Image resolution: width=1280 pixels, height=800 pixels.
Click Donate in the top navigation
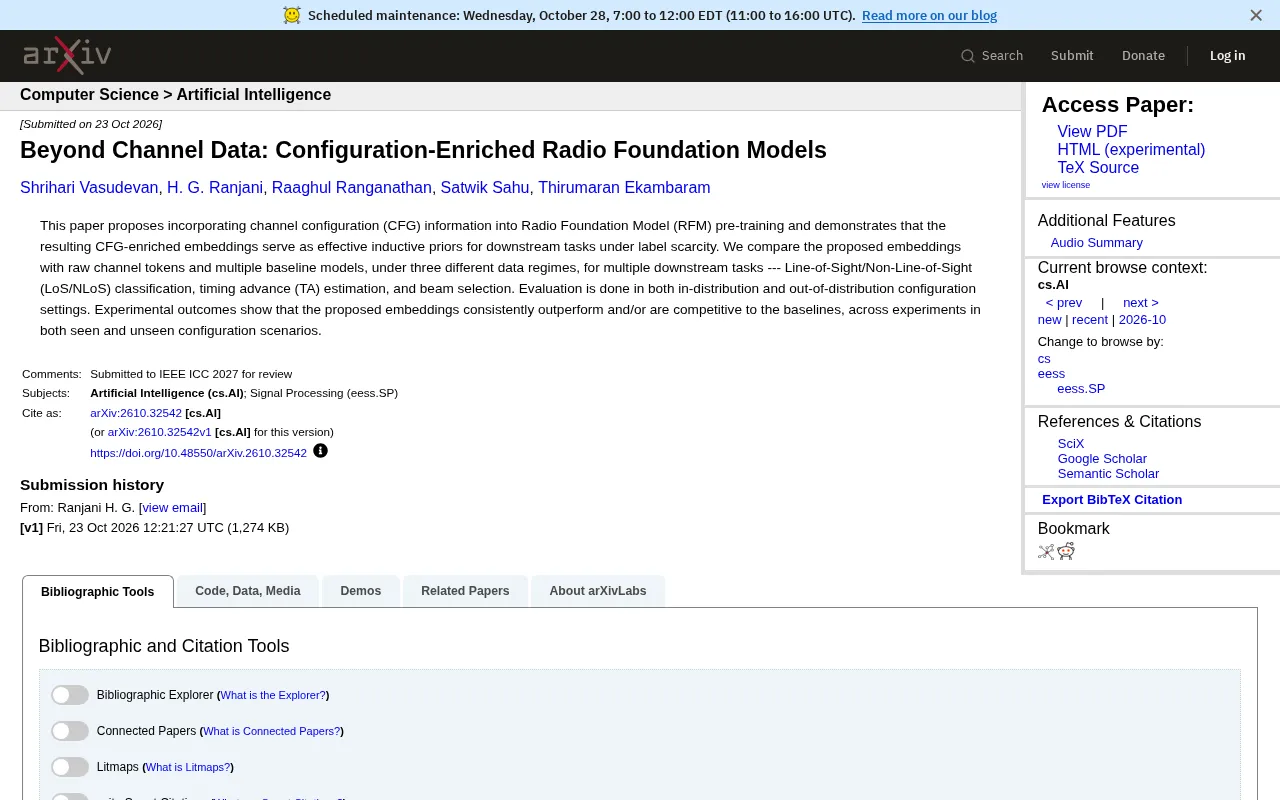(1143, 56)
